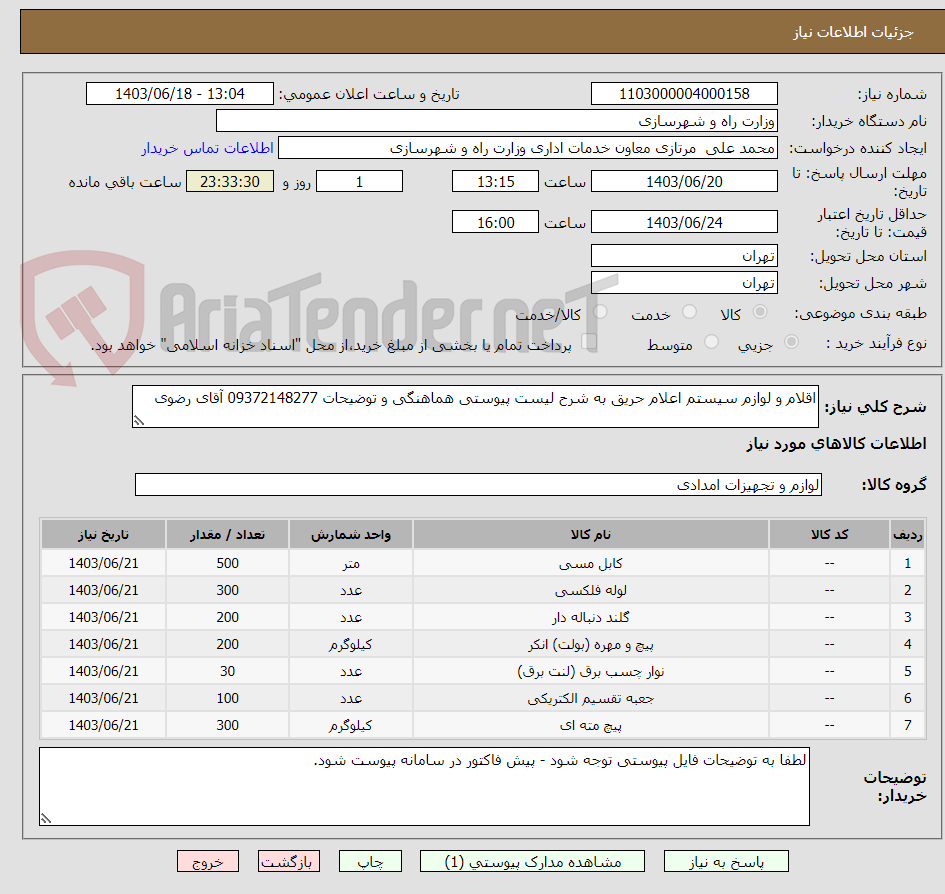Select the جزیی purchase type radio
The height and width of the screenshot is (894, 945).
791,342
